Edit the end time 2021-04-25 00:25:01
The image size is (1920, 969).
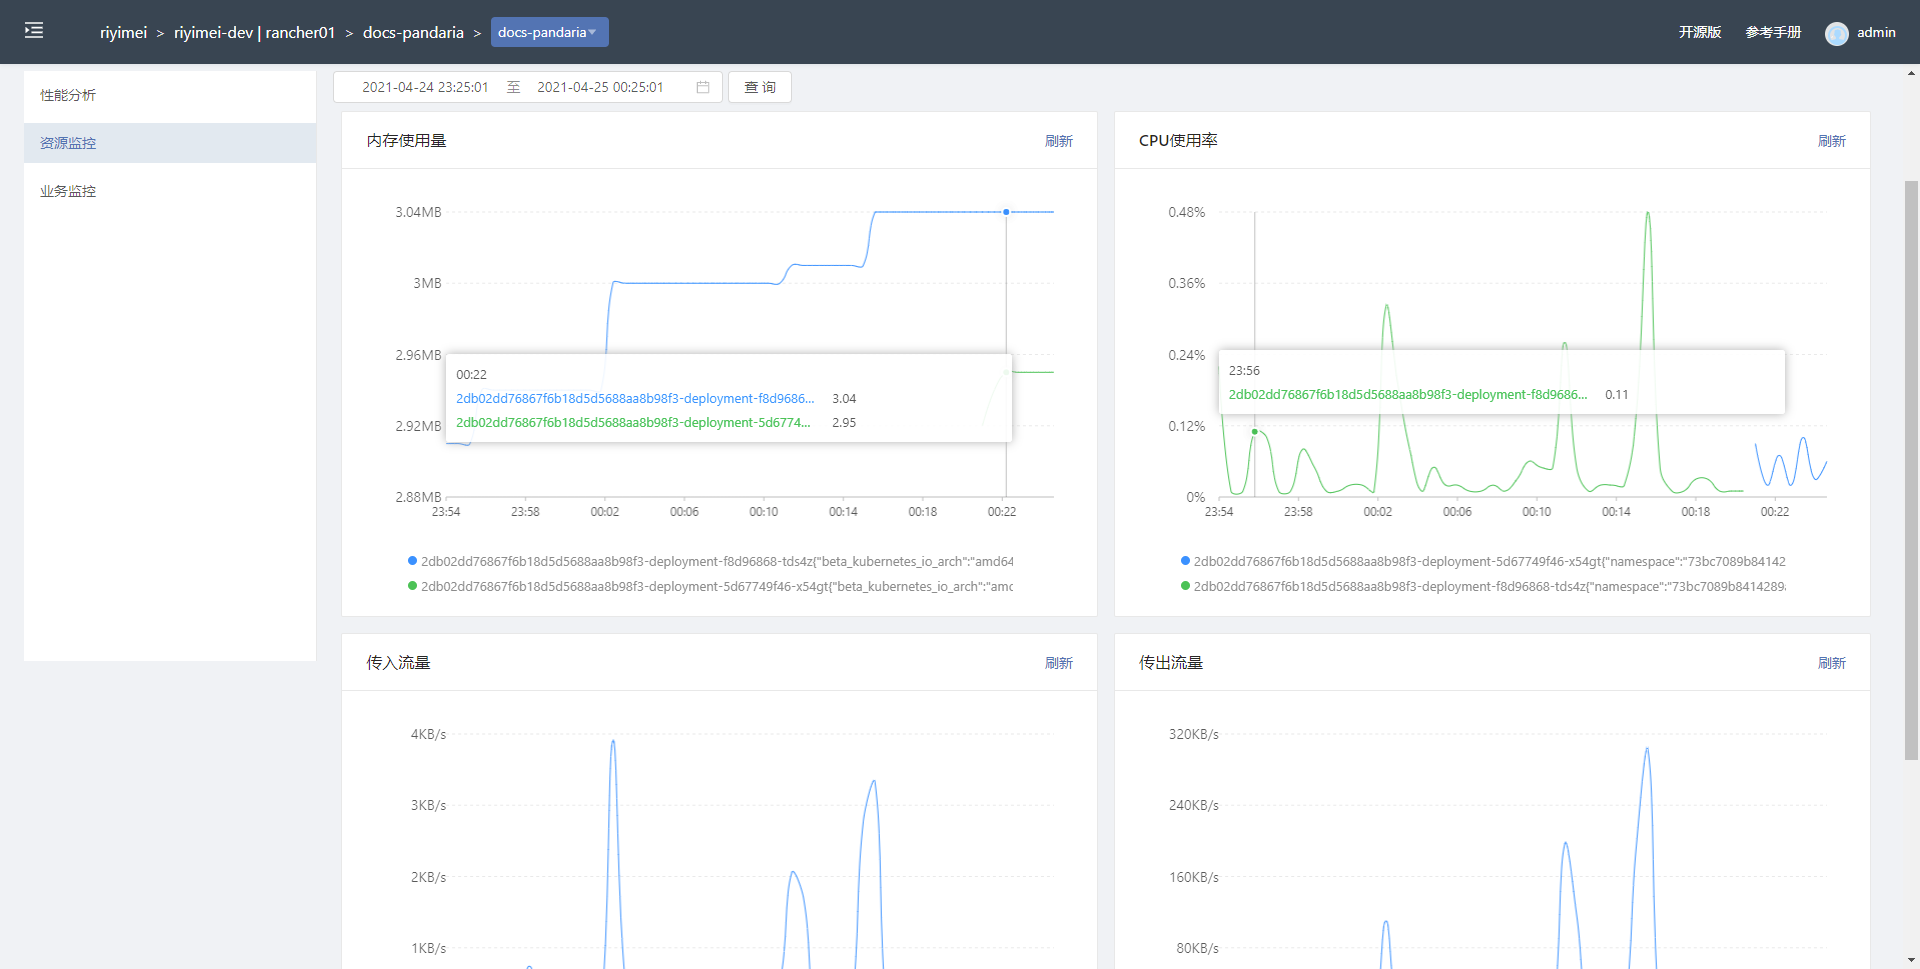pos(600,87)
